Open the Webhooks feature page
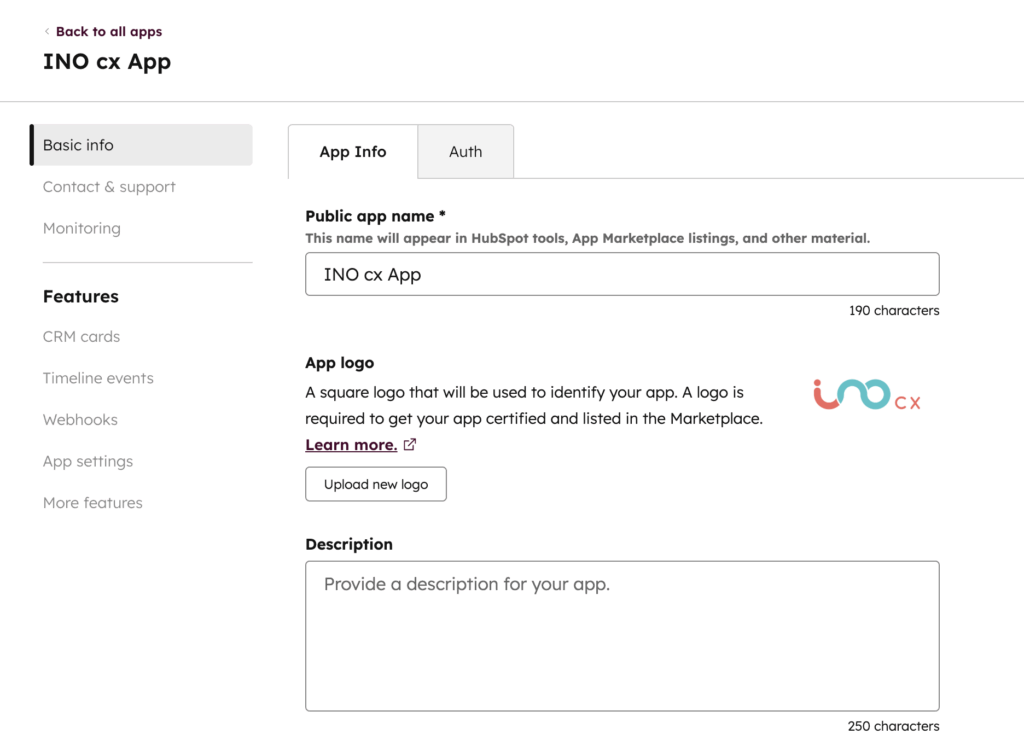The image size is (1024, 746). tap(80, 420)
